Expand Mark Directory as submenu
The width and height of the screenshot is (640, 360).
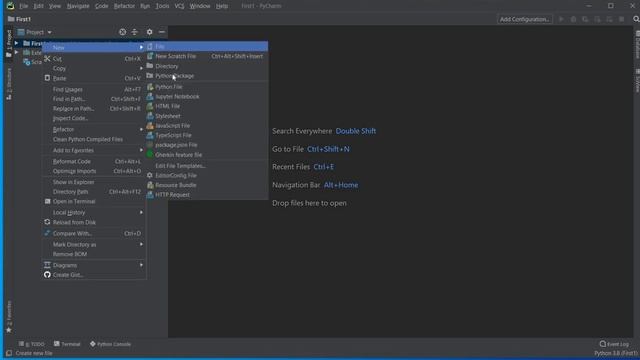coord(94,244)
